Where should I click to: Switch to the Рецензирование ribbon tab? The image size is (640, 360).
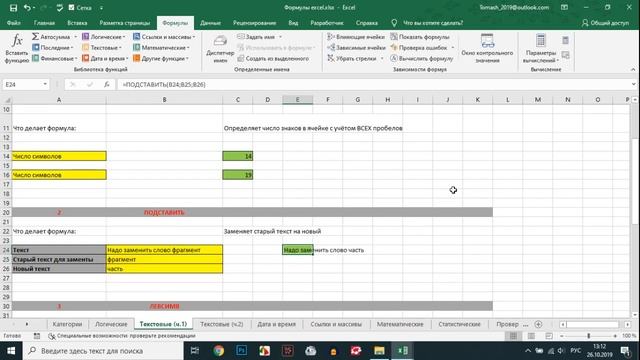(254, 23)
